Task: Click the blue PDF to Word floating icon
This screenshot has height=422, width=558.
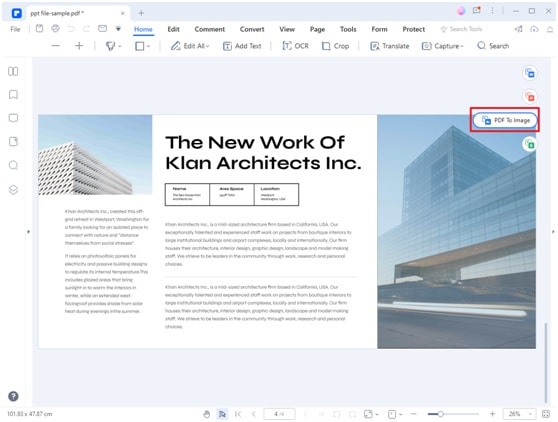Action: click(530, 73)
